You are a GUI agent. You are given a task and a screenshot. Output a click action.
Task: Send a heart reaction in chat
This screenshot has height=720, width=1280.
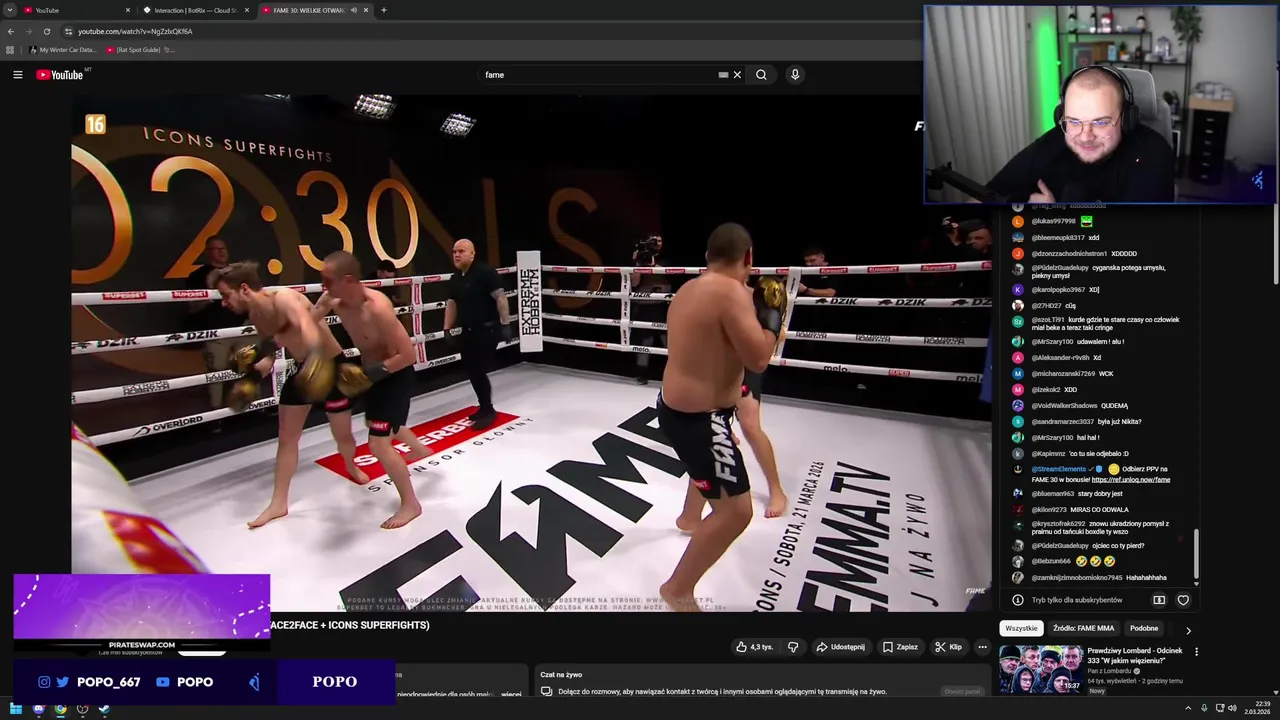tap(1183, 600)
